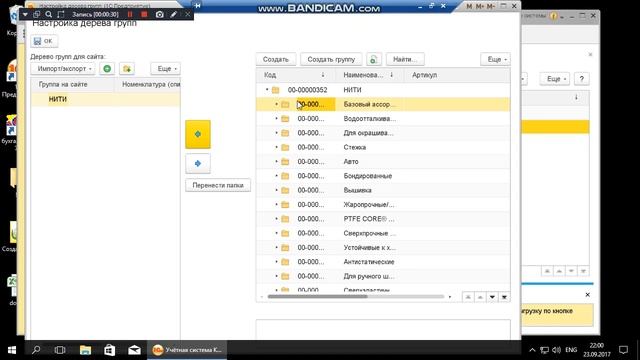
Task: Click the M- memory button in title bar
Action: click(491, 6)
